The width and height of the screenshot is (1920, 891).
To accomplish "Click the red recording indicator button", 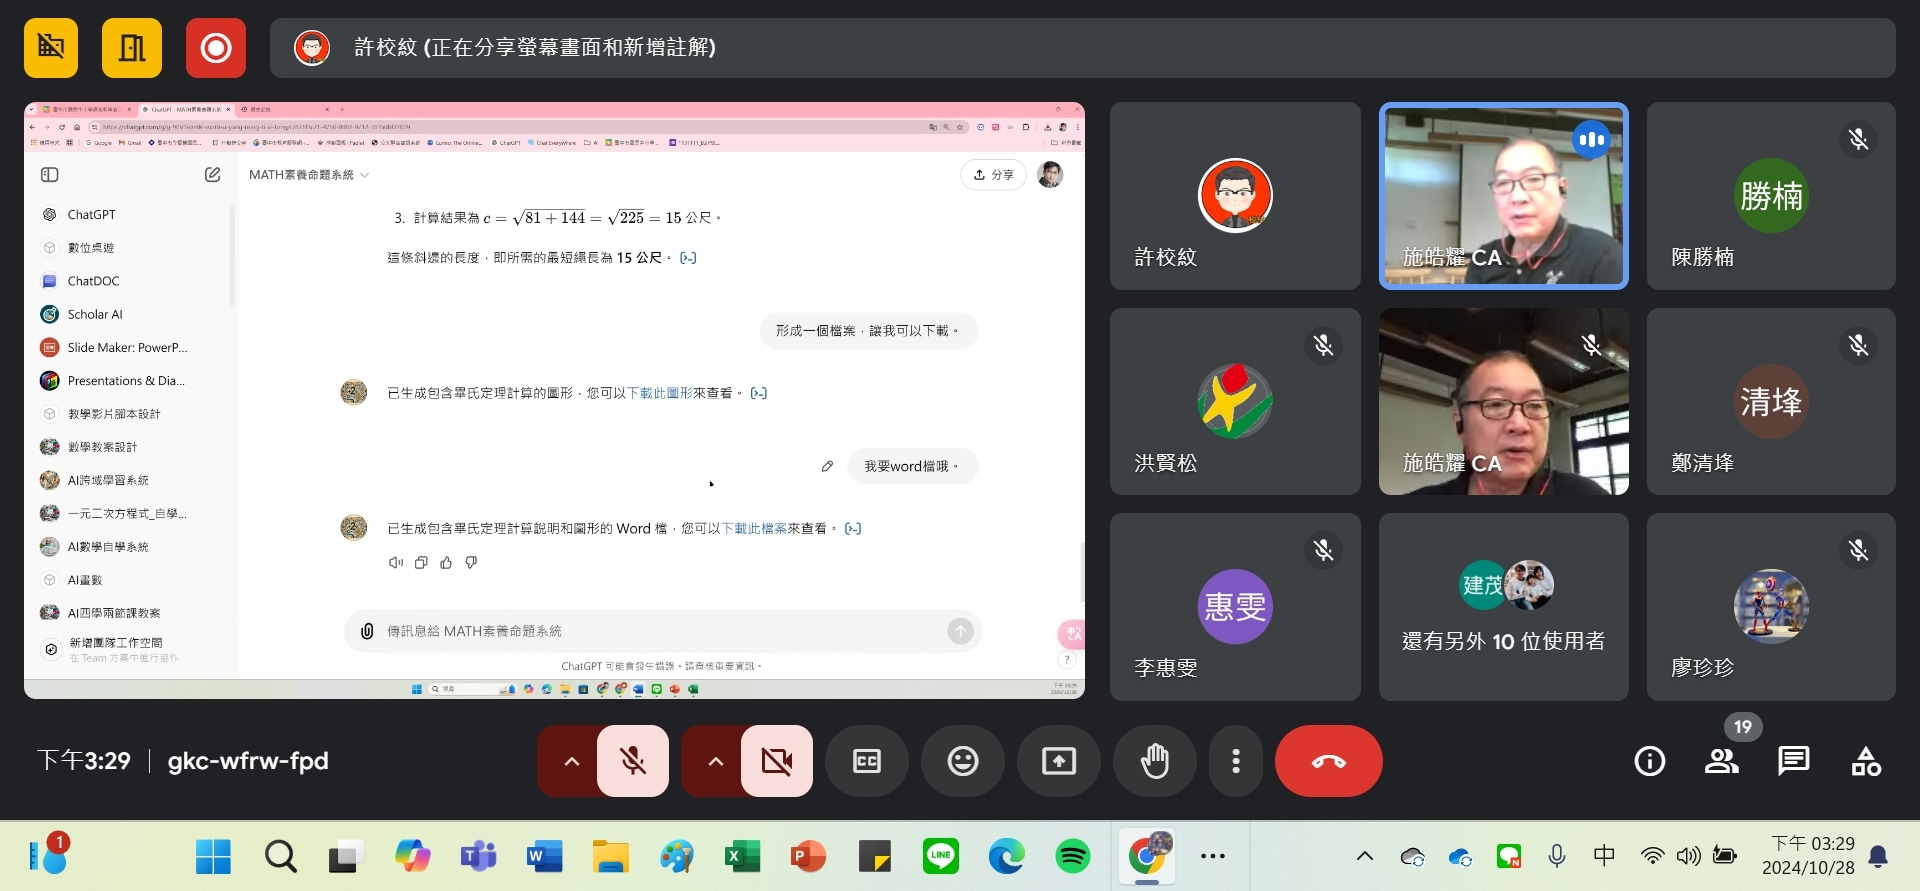I will point(216,48).
